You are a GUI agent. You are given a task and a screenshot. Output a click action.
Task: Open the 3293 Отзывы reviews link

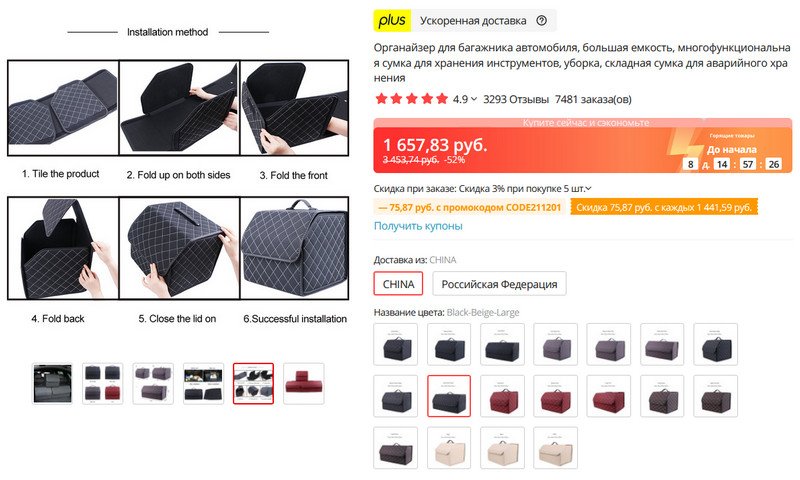[516, 99]
